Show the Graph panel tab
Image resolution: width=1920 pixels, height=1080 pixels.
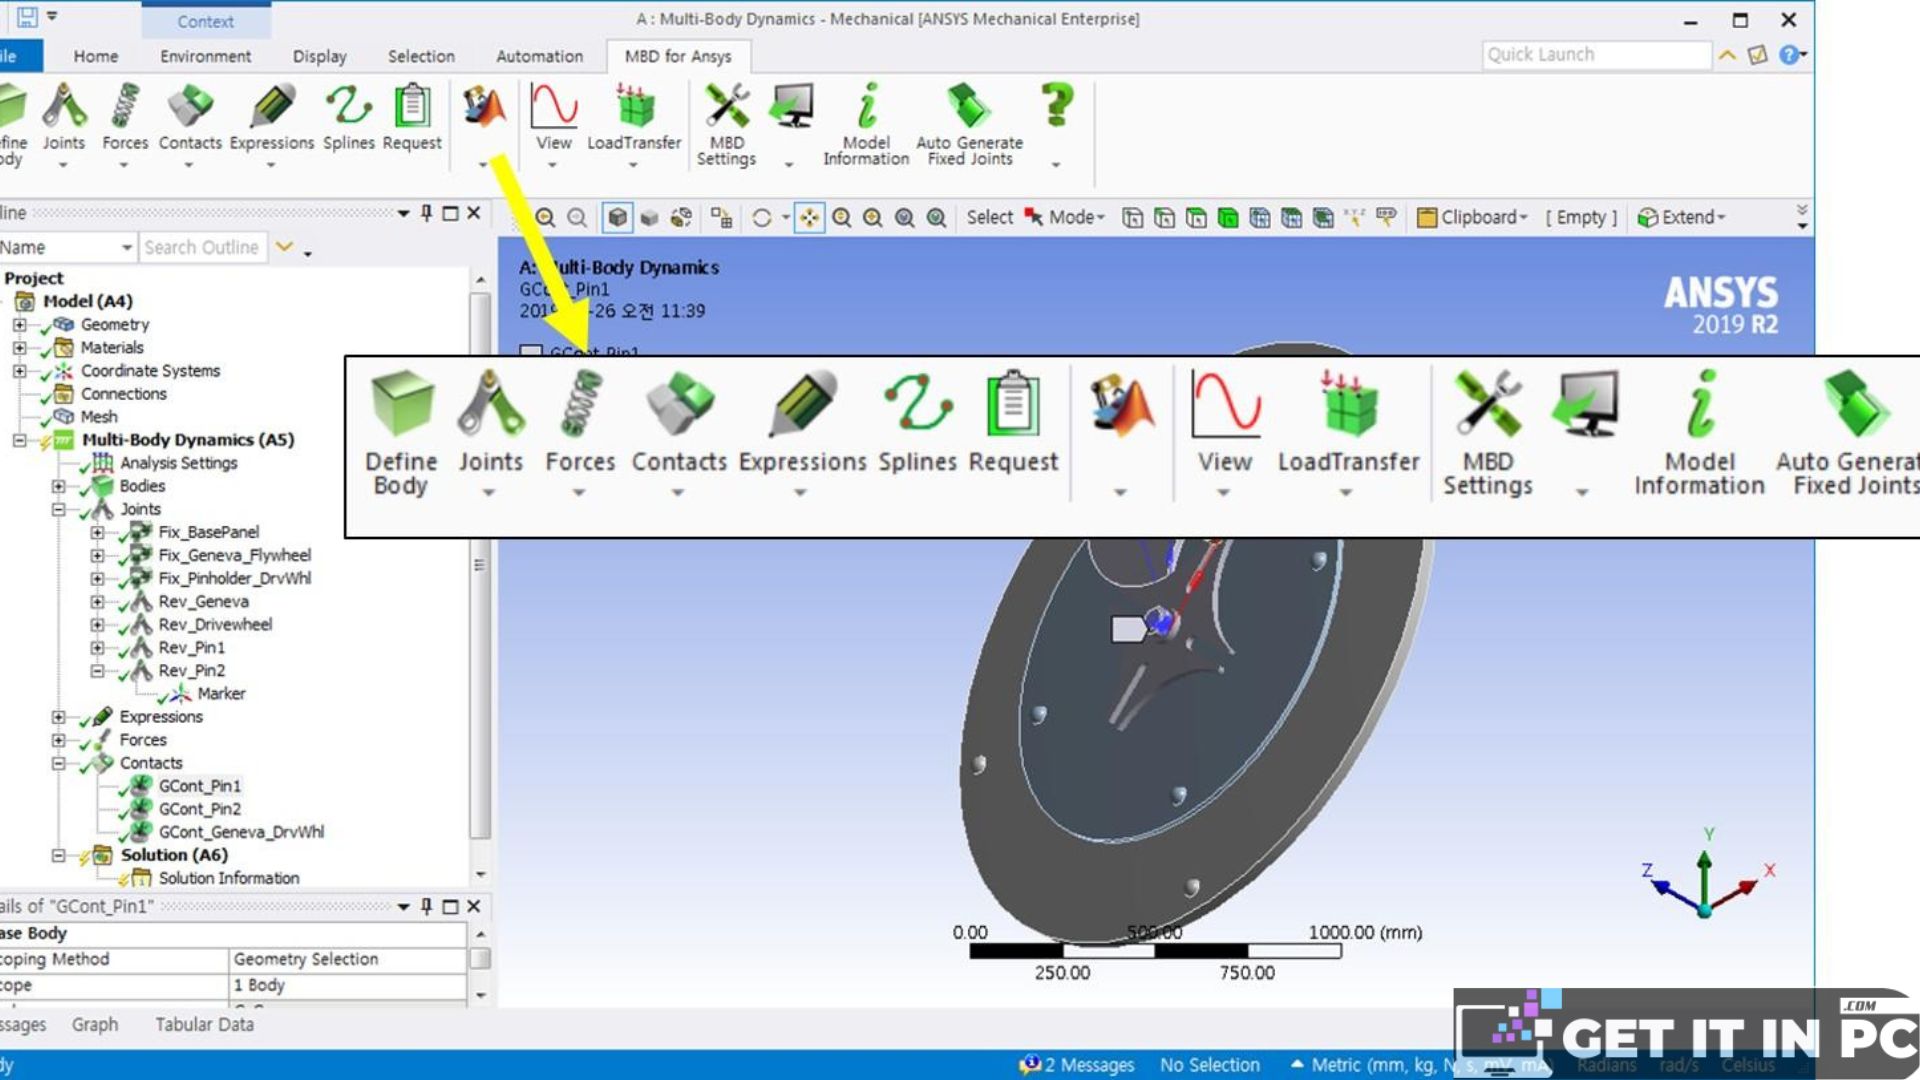95,1024
